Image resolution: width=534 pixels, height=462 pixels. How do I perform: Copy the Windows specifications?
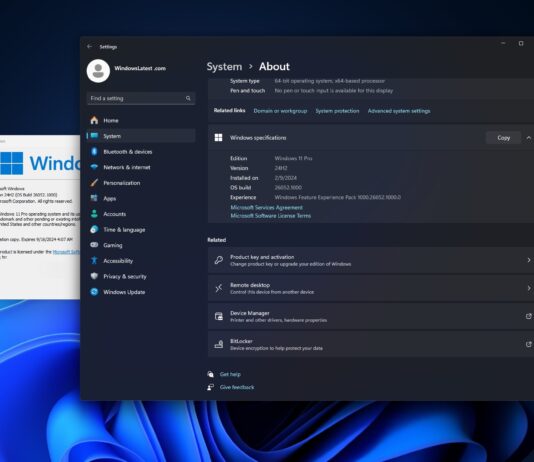pyautogui.click(x=503, y=138)
